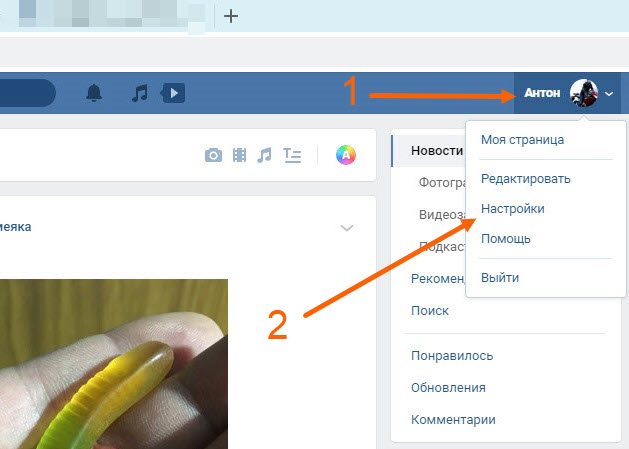Log out with Выйти

tap(500, 278)
